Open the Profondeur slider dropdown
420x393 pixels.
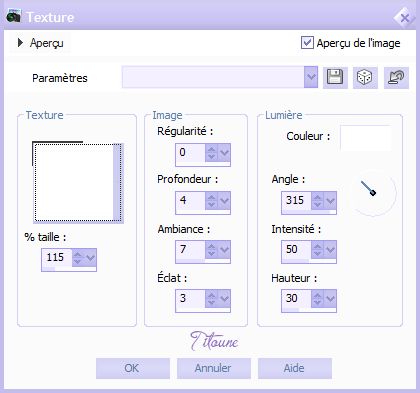224,201
